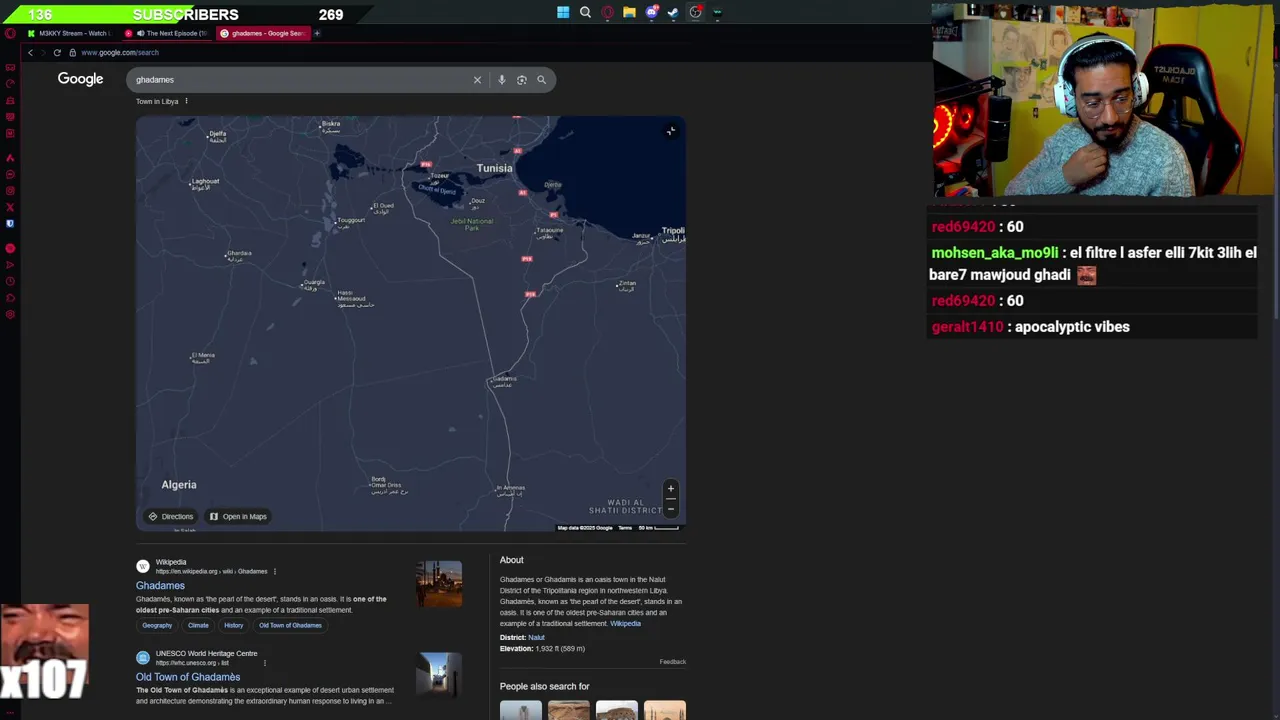The image size is (1280, 720).
Task: Open the Old Town of Ghadamès result
Action: [188, 677]
